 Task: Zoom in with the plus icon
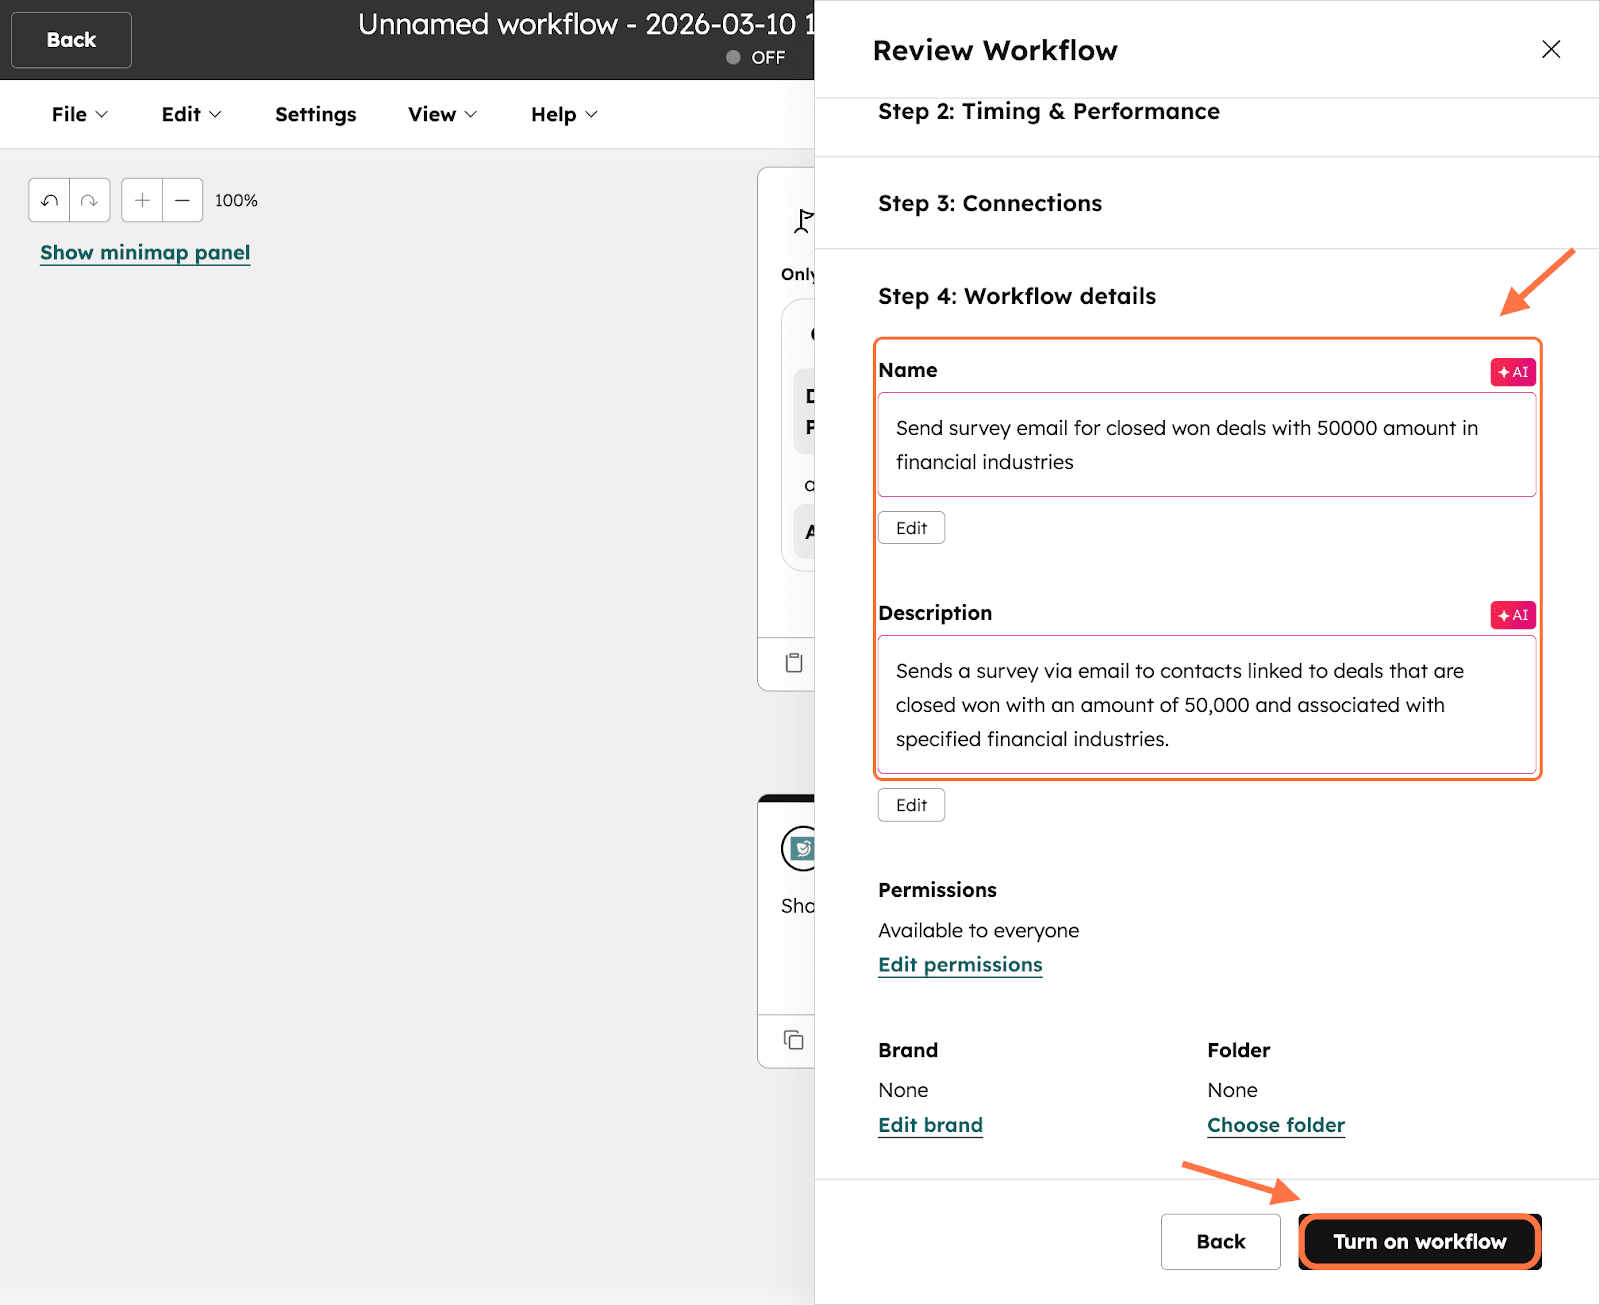click(x=142, y=200)
